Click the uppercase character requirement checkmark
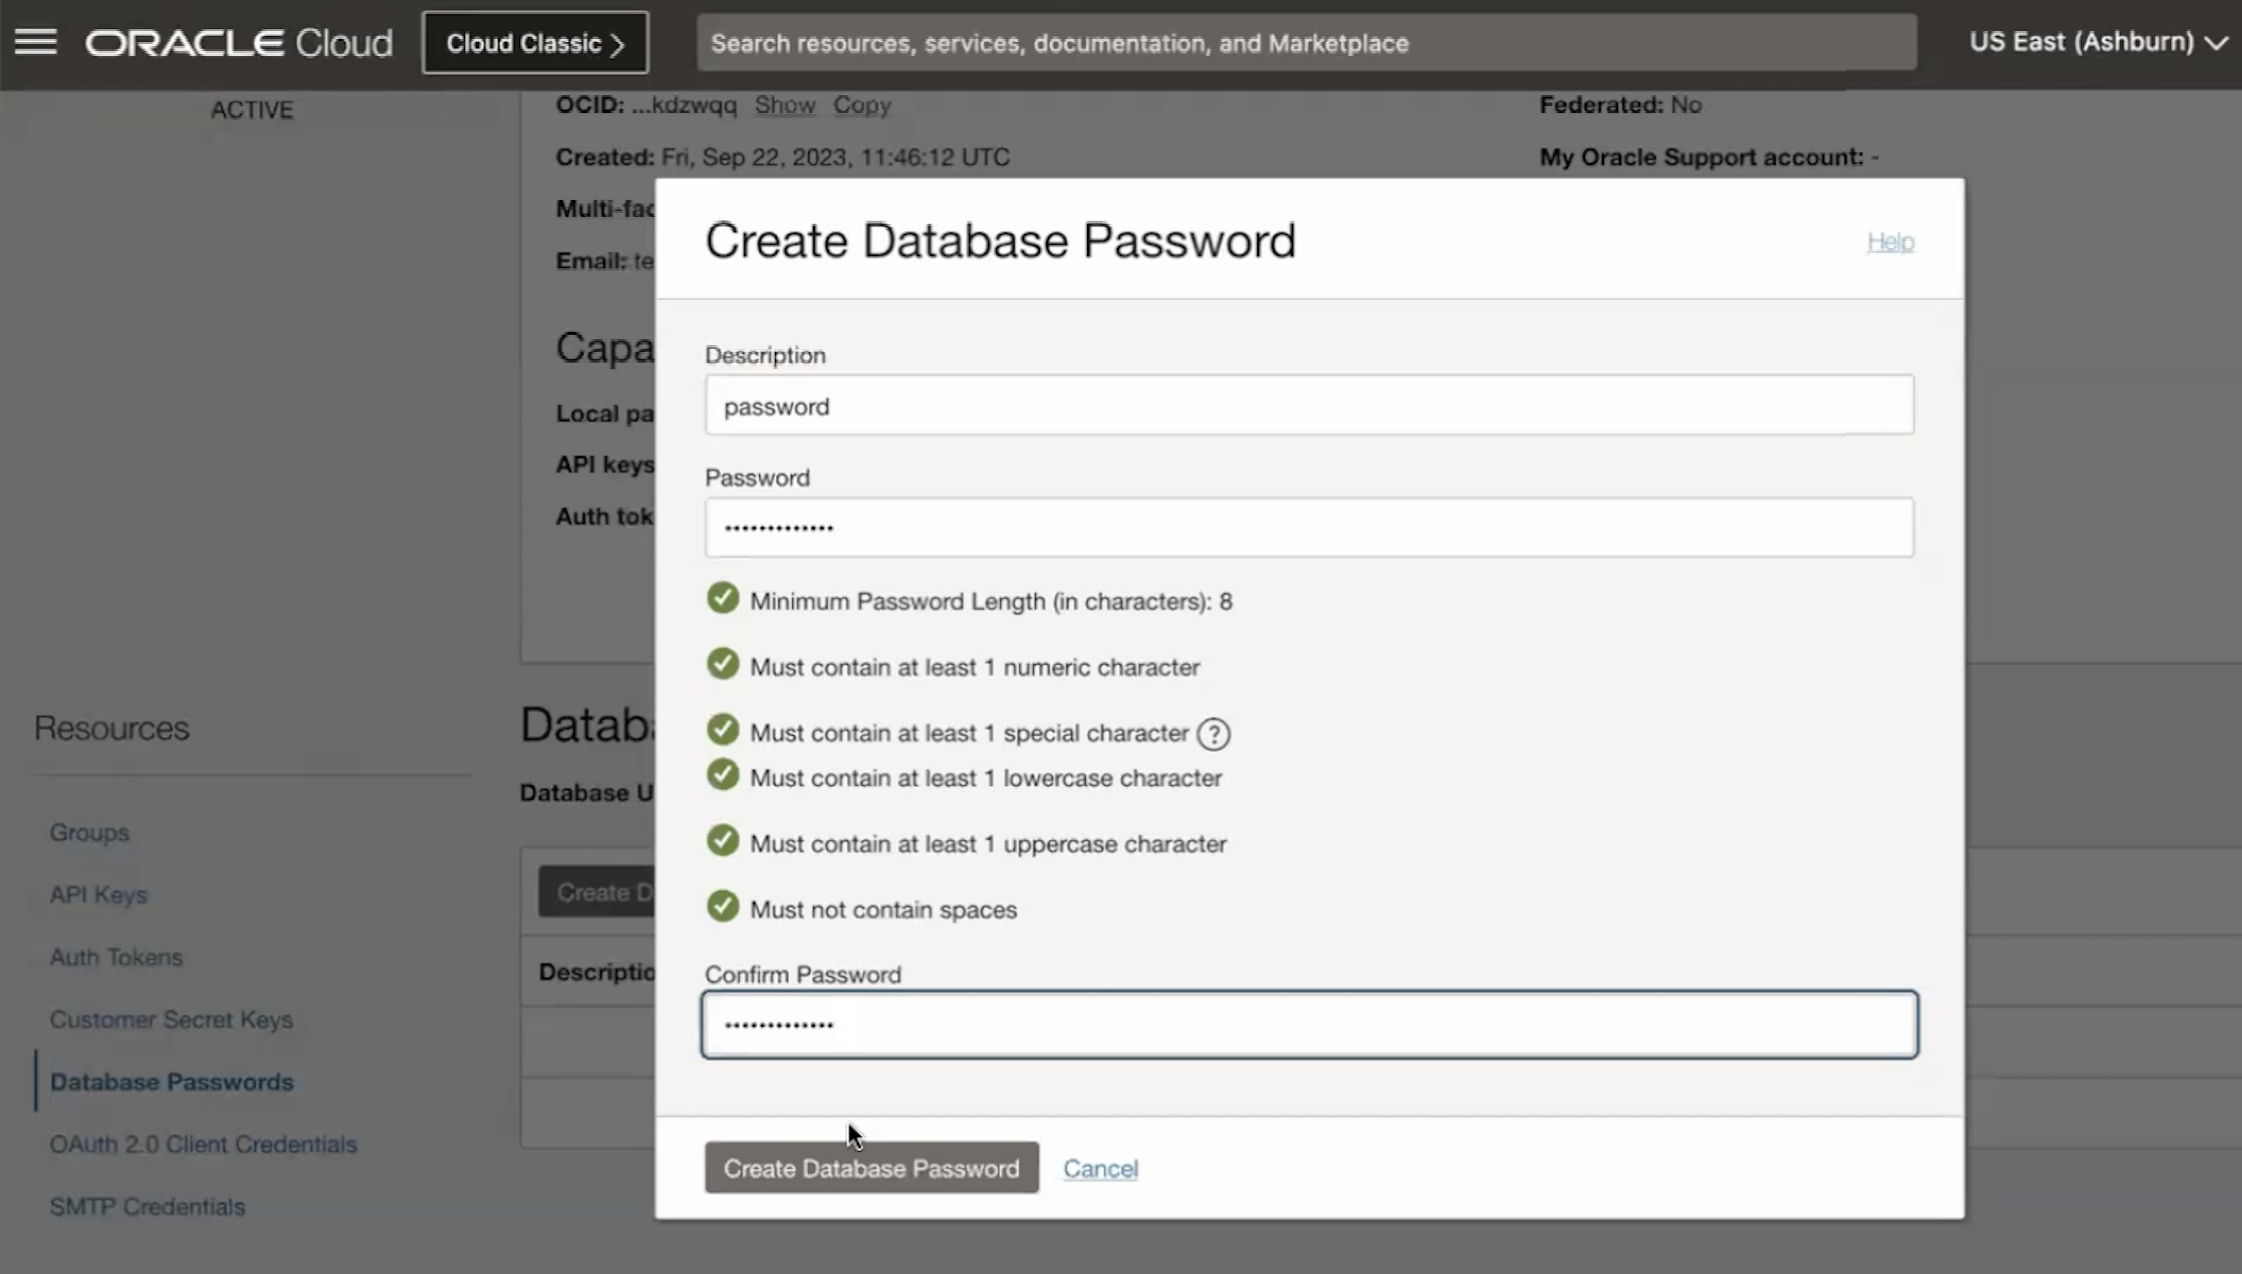 point(722,841)
